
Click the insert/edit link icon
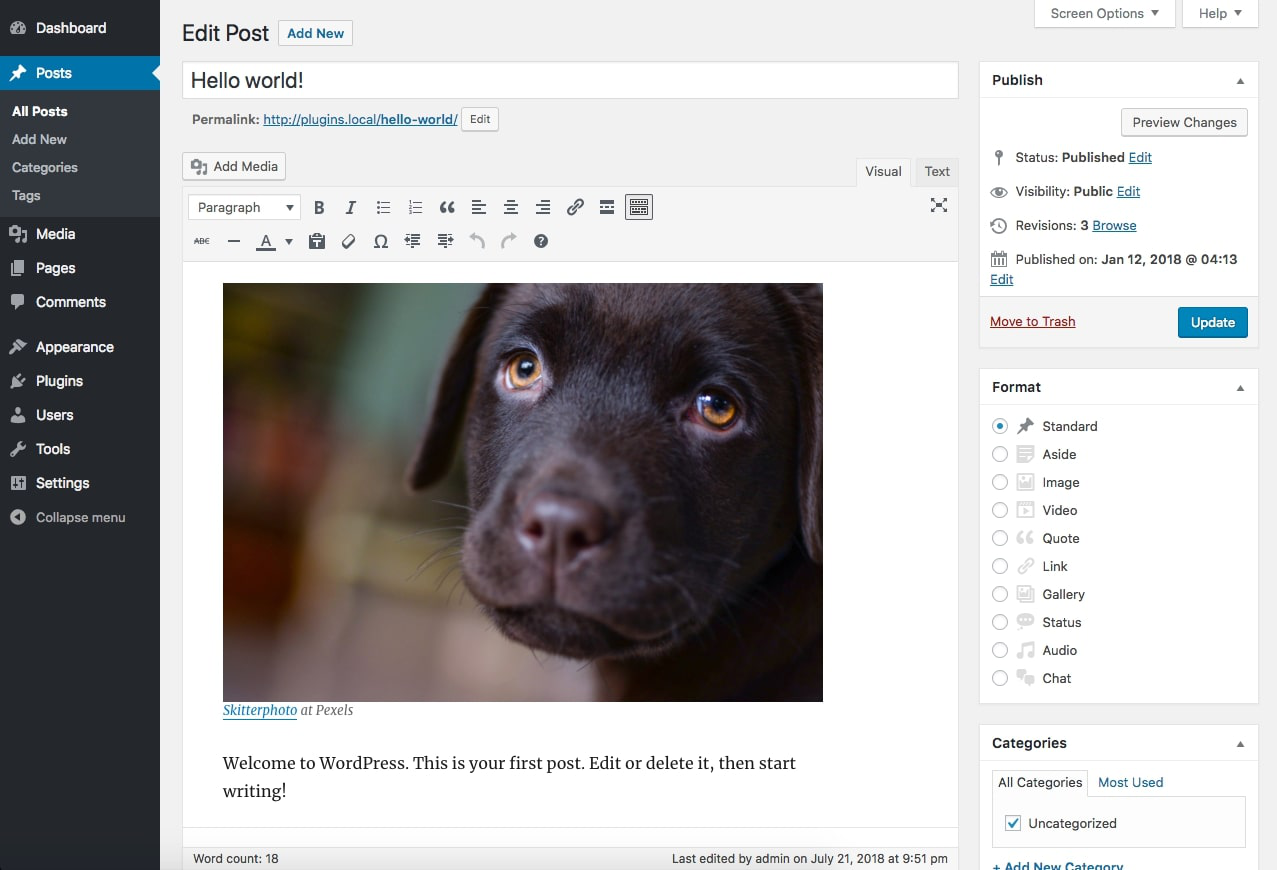tap(575, 208)
